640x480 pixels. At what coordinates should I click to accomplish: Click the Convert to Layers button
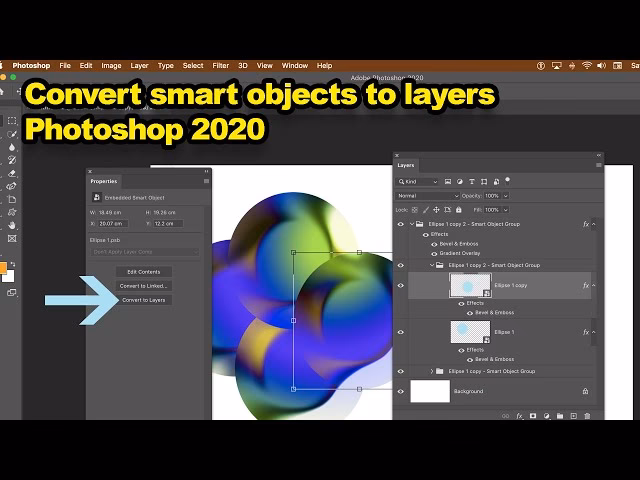[x=144, y=300]
